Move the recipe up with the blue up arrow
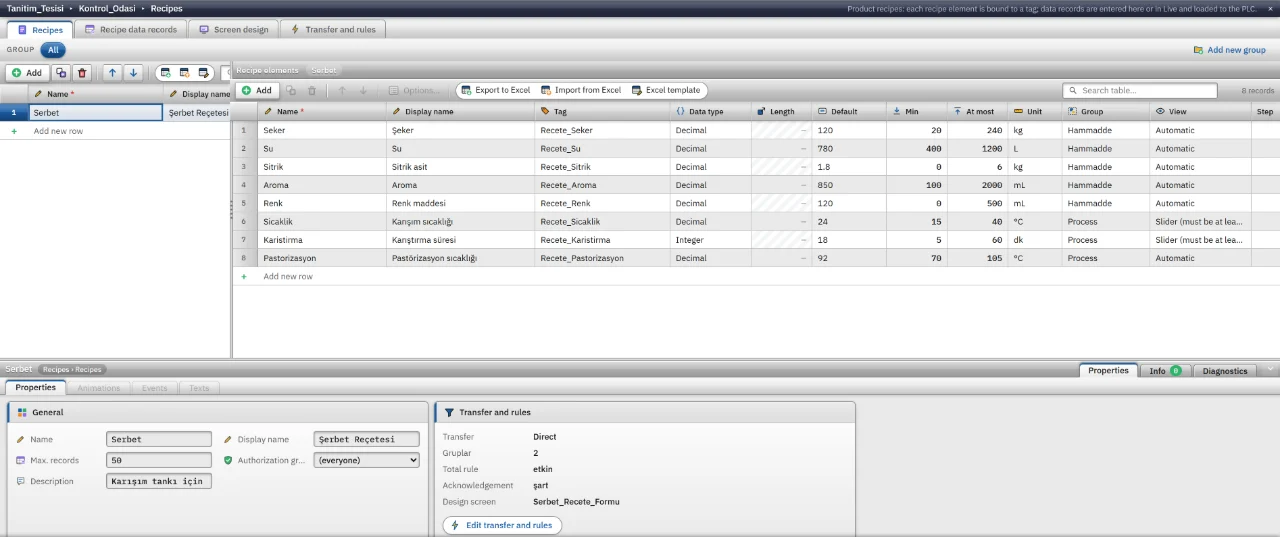The height and width of the screenshot is (537, 1280). tap(112, 73)
